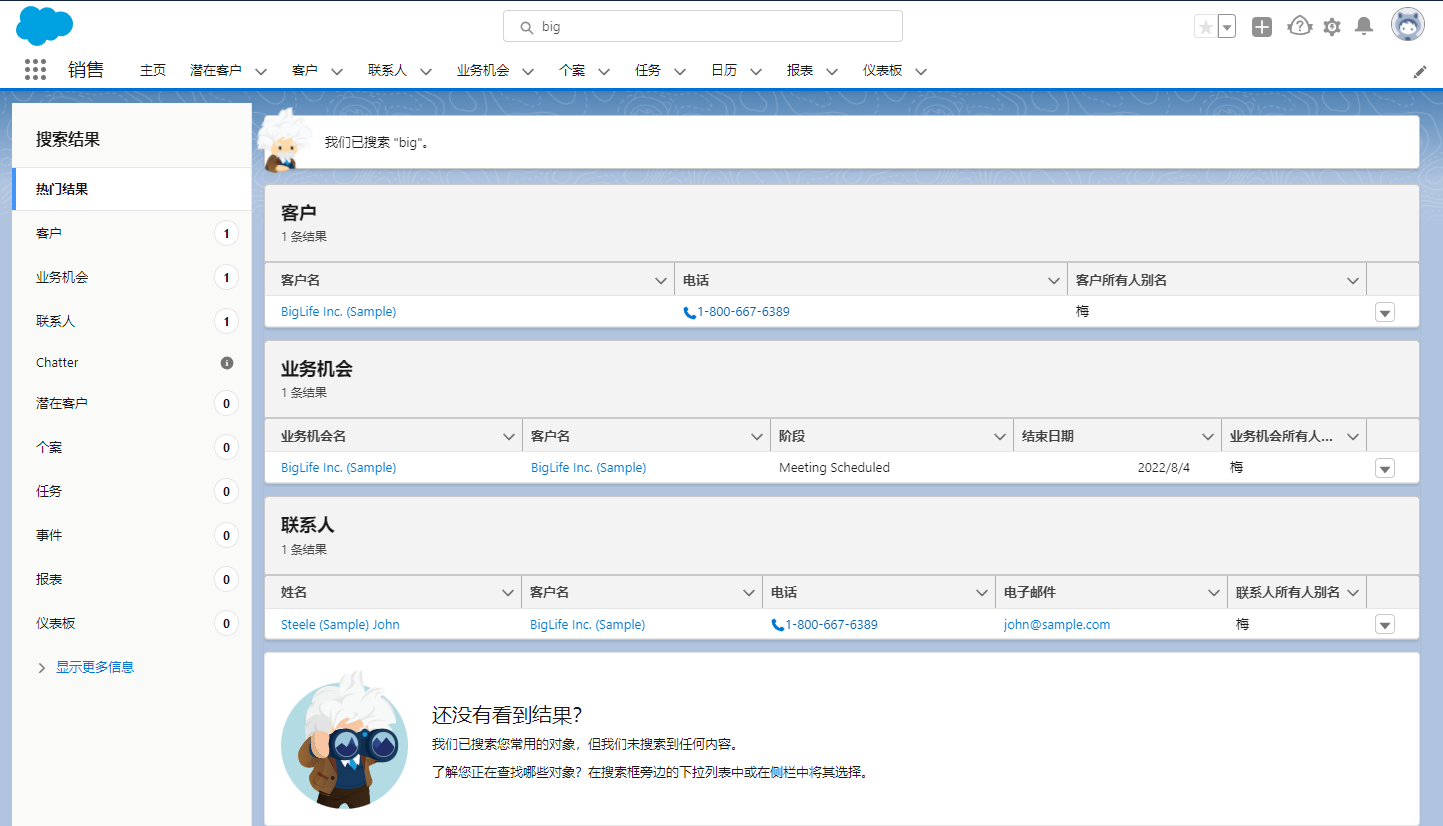Filter results by 事件 in sidebar
Image resolution: width=1443 pixels, height=826 pixels.
tap(132, 535)
